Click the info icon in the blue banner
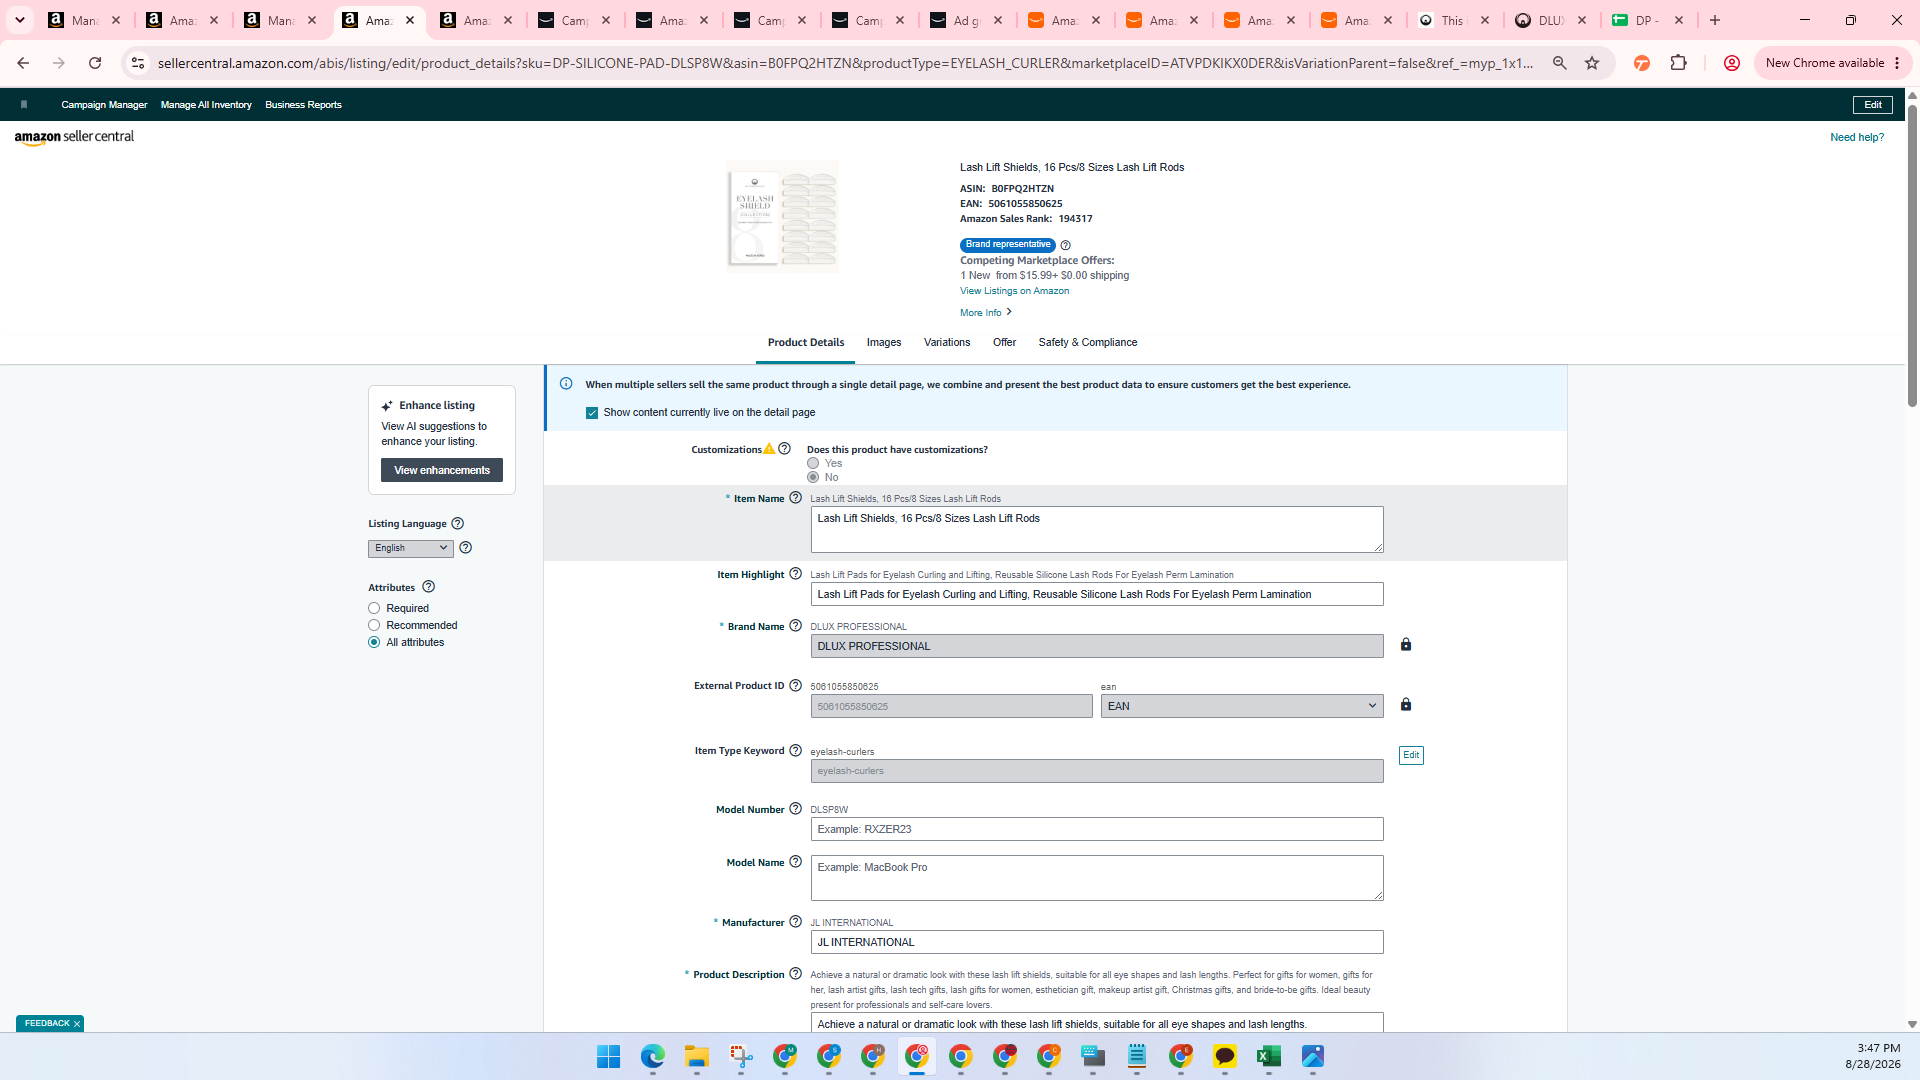1920x1080 pixels. [x=566, y=384]
